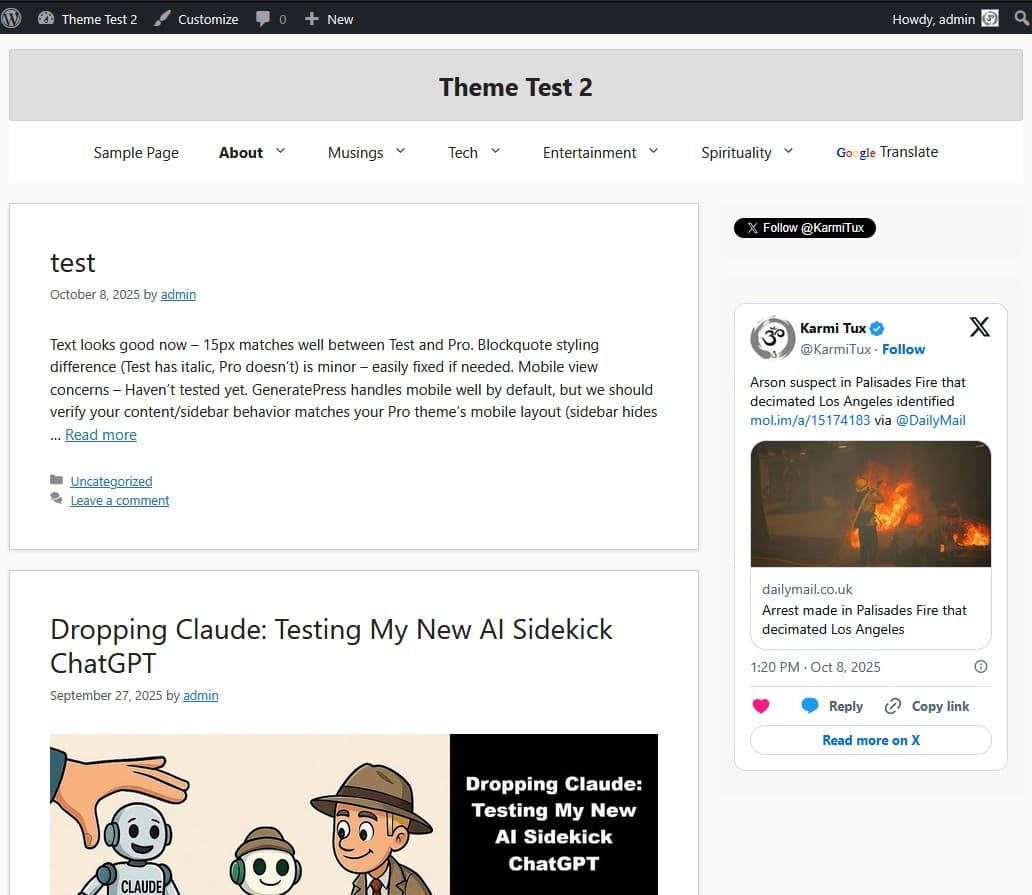Expand the Musings submenu chevron
The image size is (1032, 895).
[x=401, y=151]
